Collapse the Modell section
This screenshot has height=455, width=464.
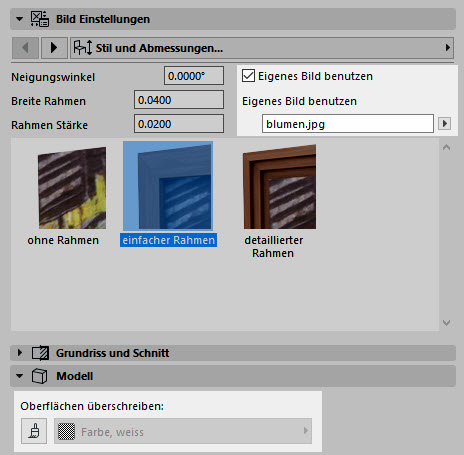pyautogui.click(x=20, y=376)
